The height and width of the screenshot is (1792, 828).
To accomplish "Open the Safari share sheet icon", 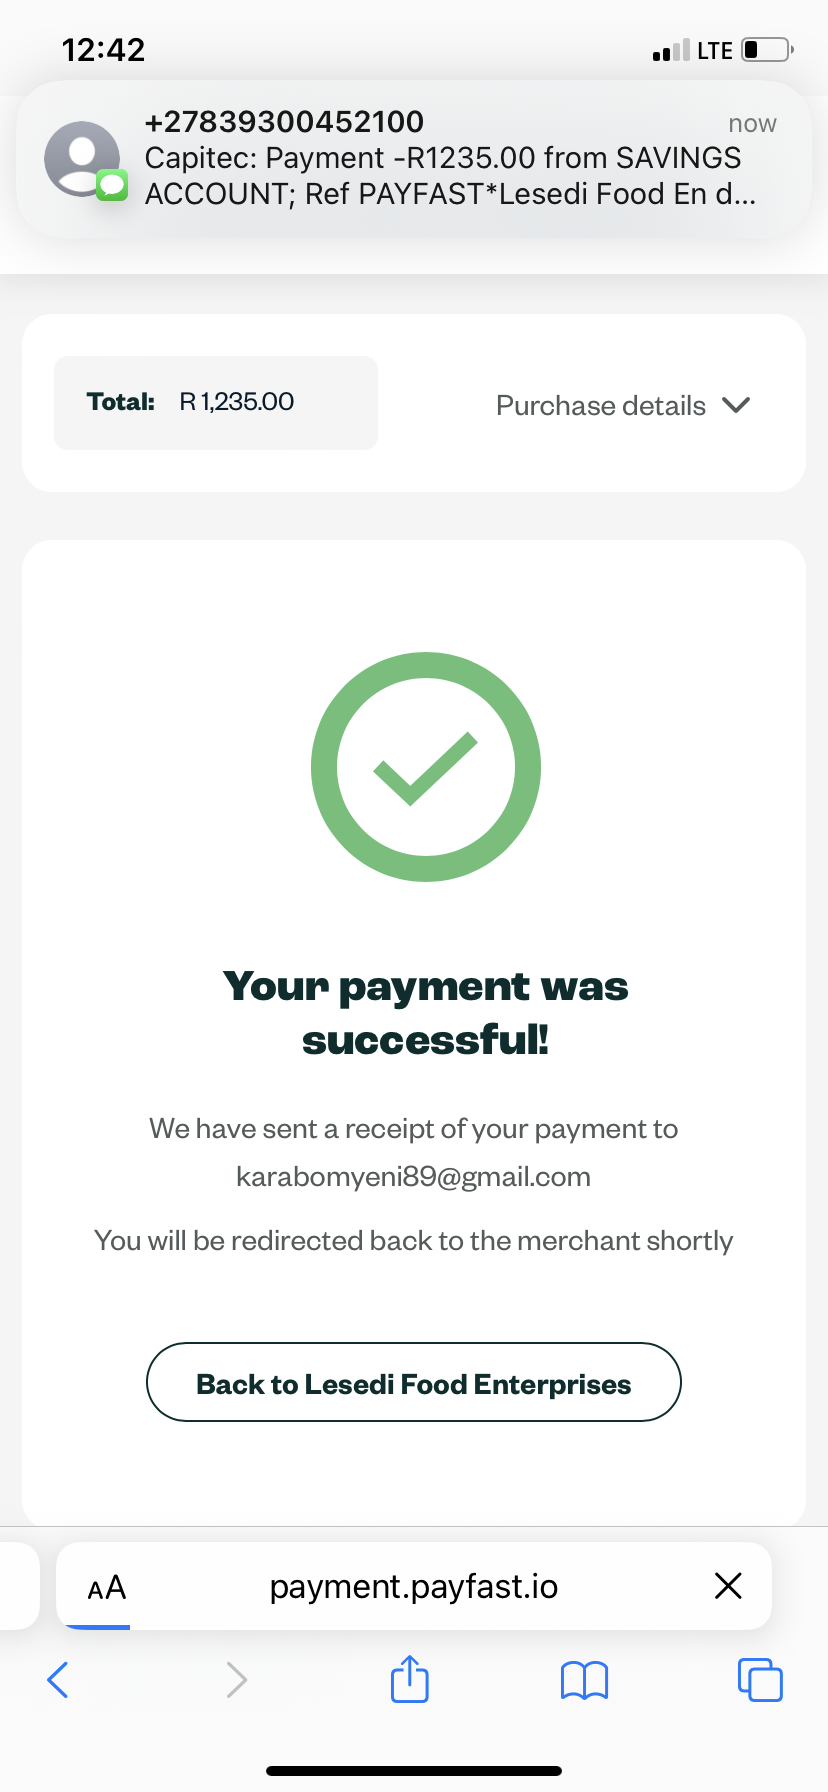I will (x=410, y=1678).
